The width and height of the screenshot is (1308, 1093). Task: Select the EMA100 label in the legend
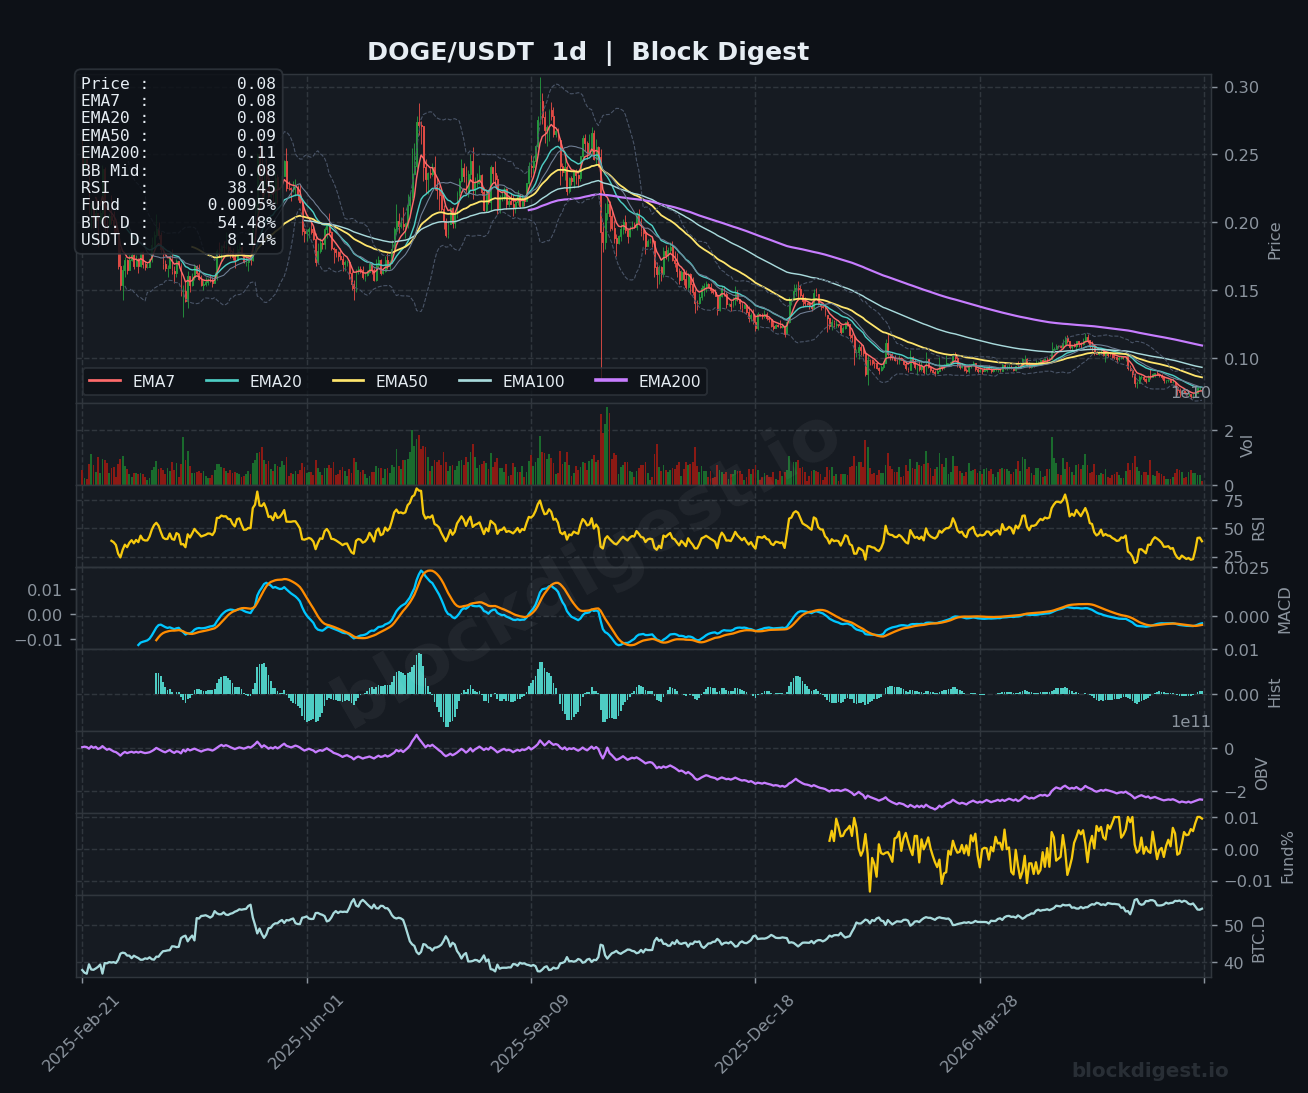point(533,381)
